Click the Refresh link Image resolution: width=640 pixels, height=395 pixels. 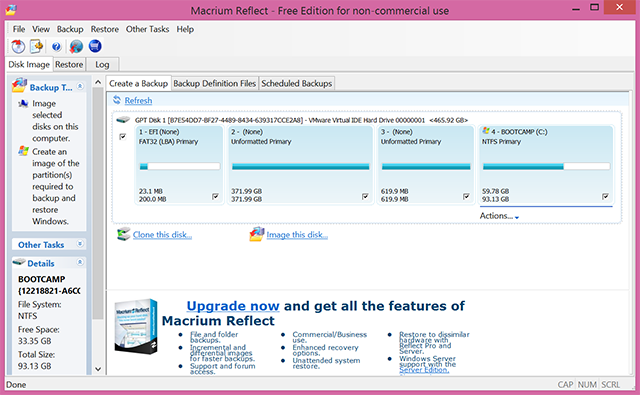point(138,100)
